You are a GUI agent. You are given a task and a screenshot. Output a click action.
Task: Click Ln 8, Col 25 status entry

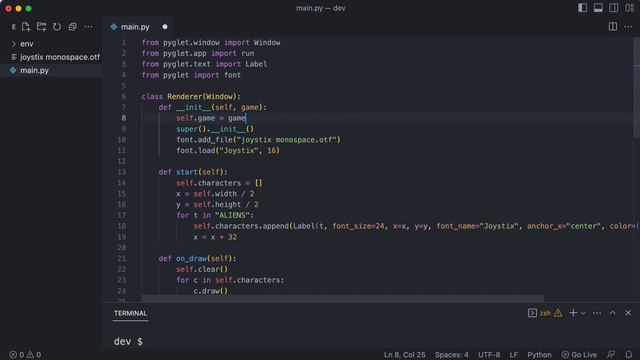tap(404, 355)
